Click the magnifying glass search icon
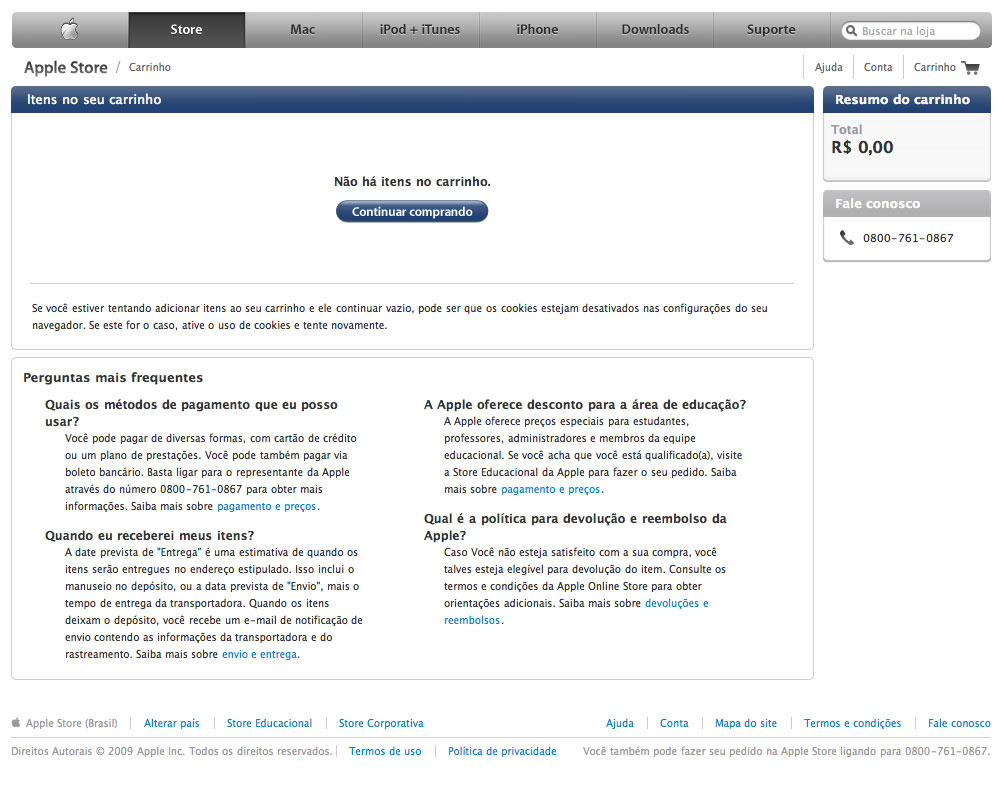The height and width of the screenshot is (790, 1004). (x=851, y=31)
